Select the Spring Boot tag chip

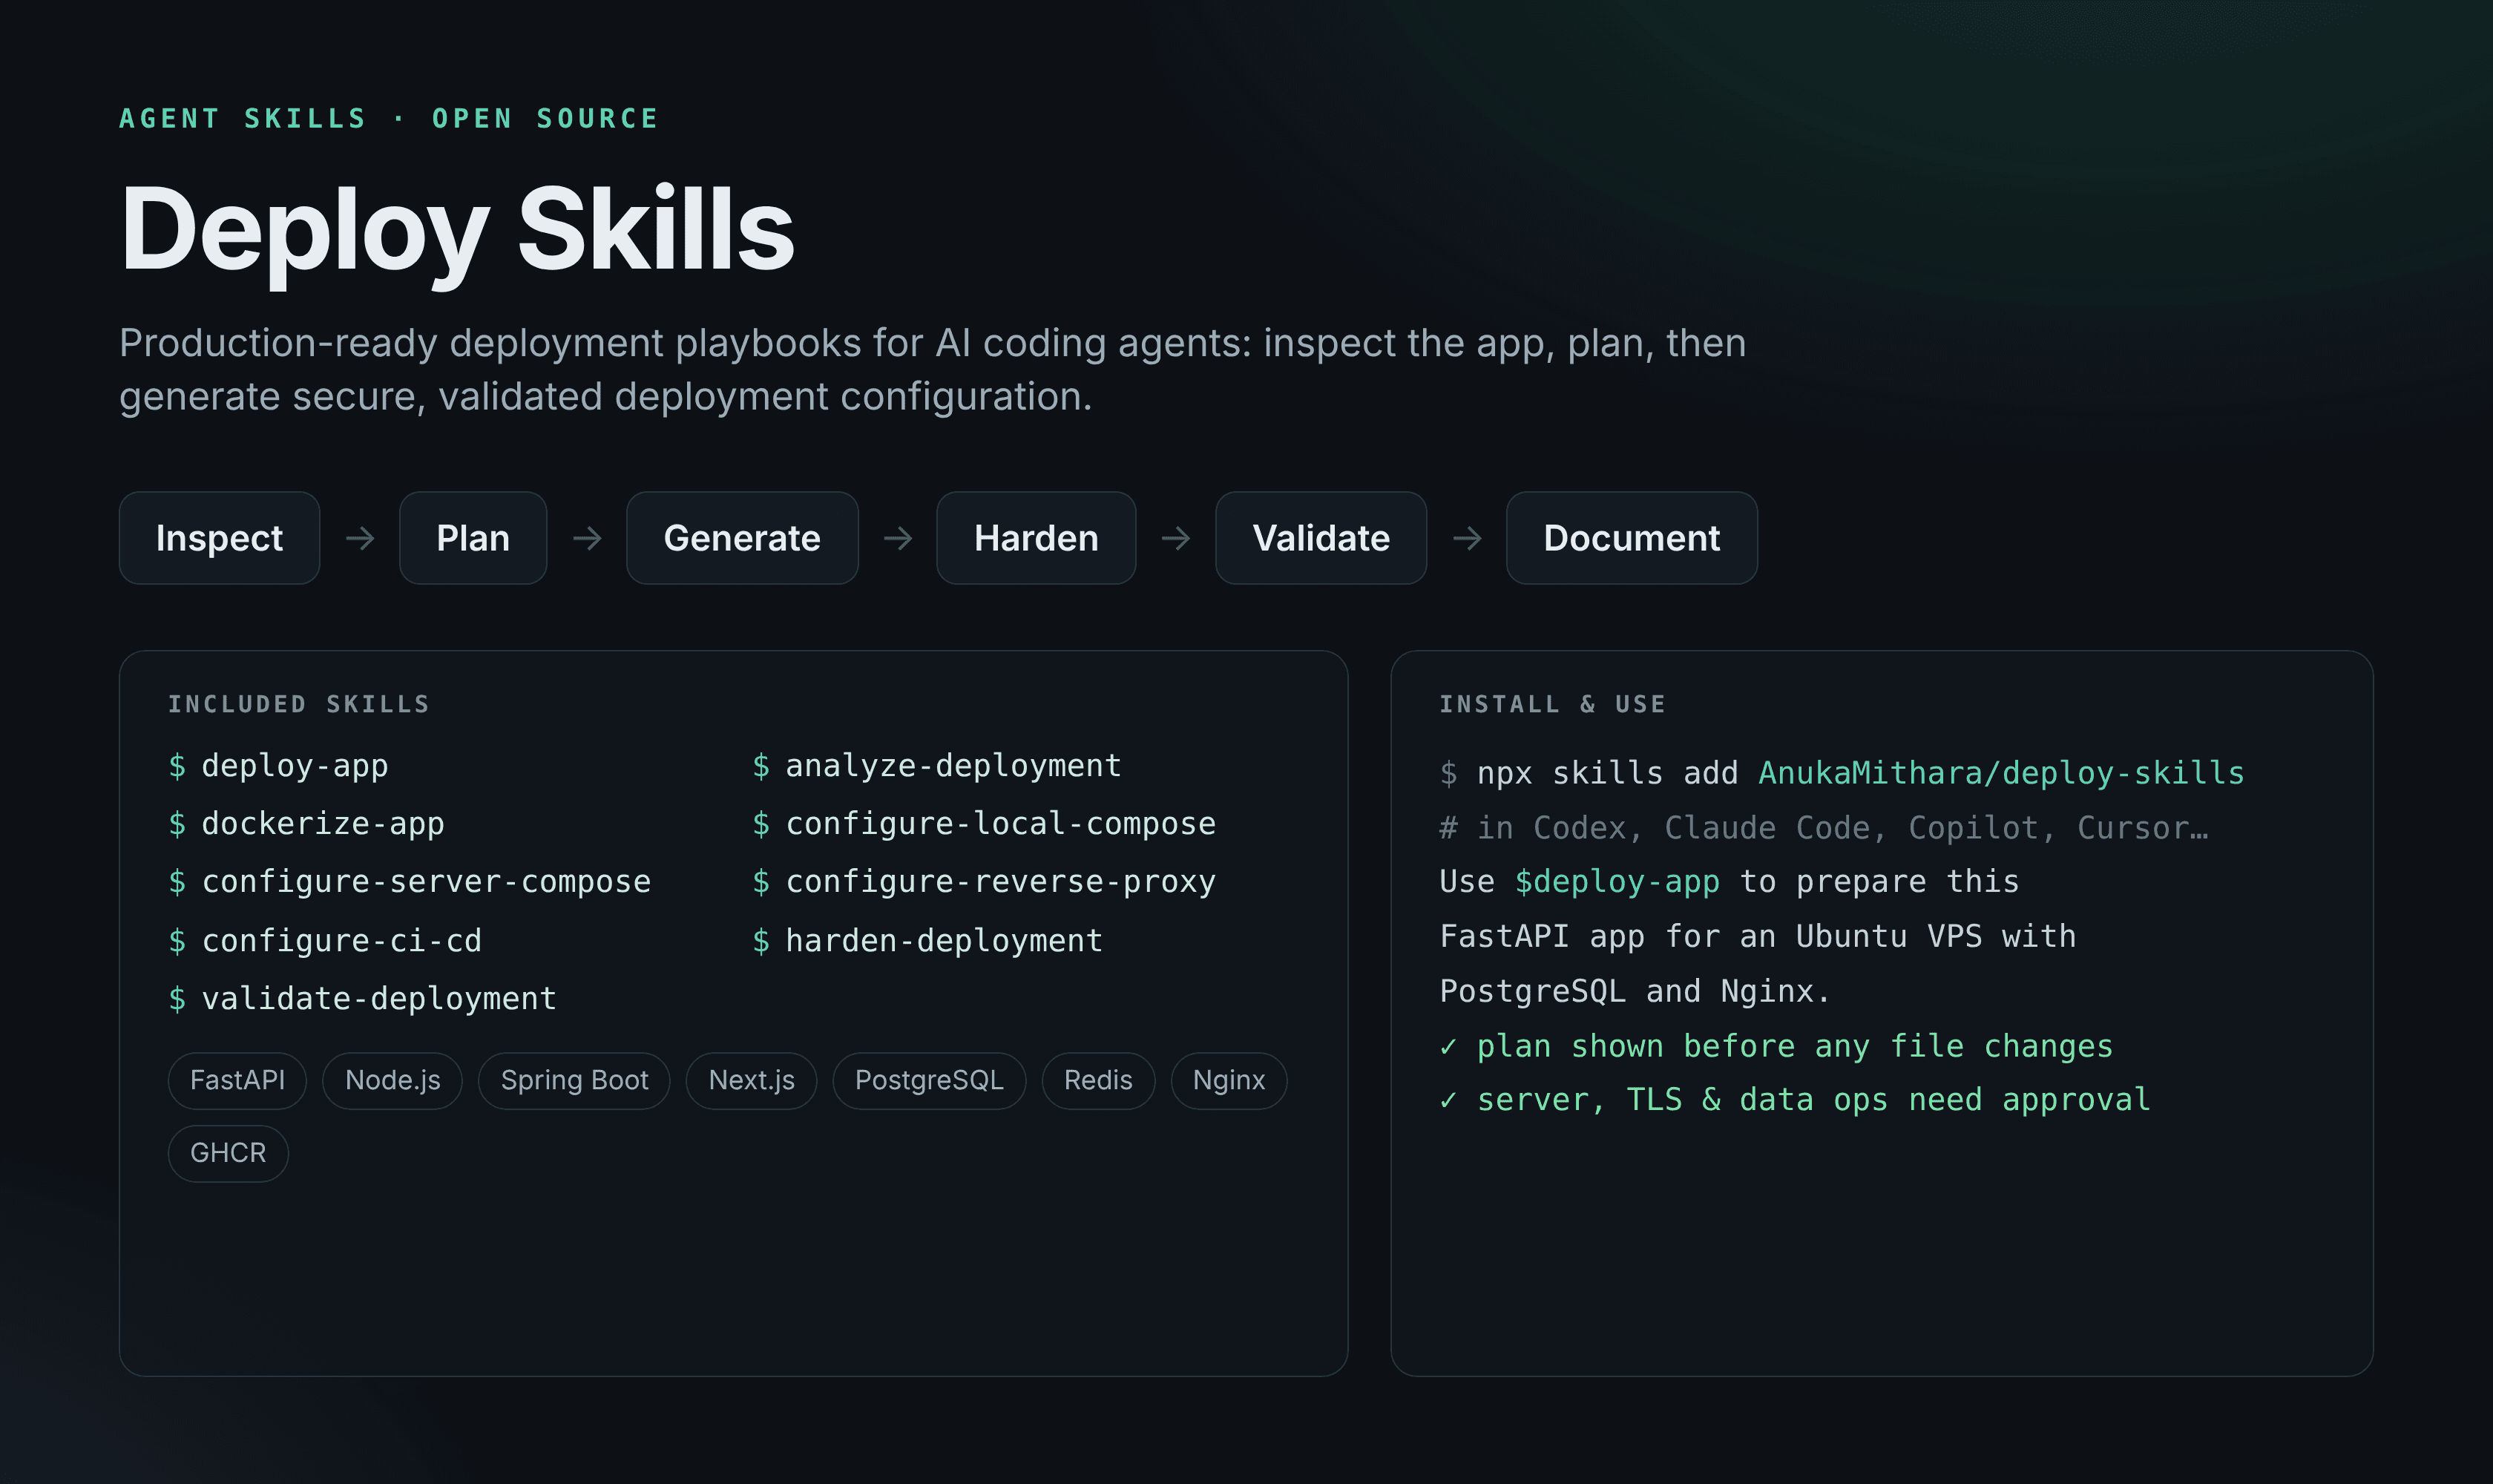tap(574, 1081)
